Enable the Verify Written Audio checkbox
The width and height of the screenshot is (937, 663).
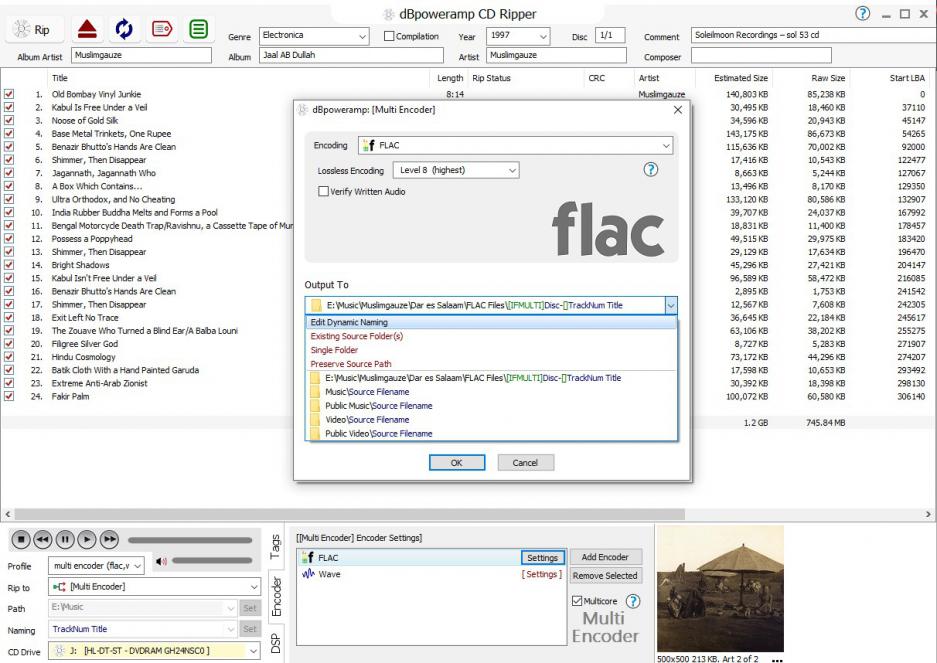(323, 192)
